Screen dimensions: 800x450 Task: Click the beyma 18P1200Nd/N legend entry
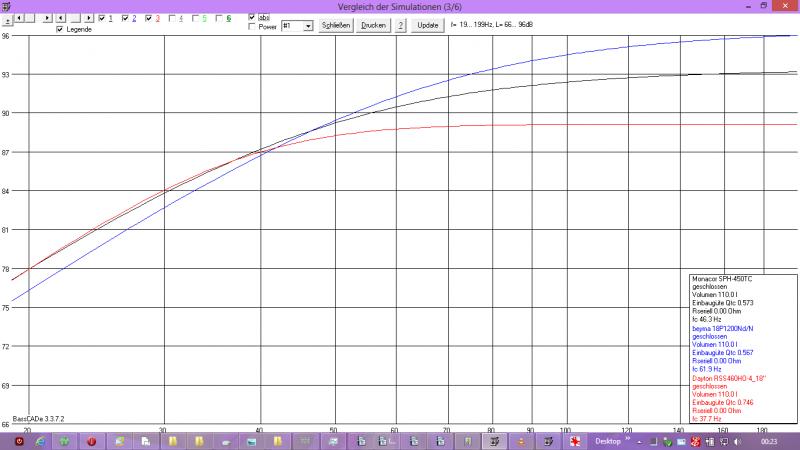pos(722,329)
